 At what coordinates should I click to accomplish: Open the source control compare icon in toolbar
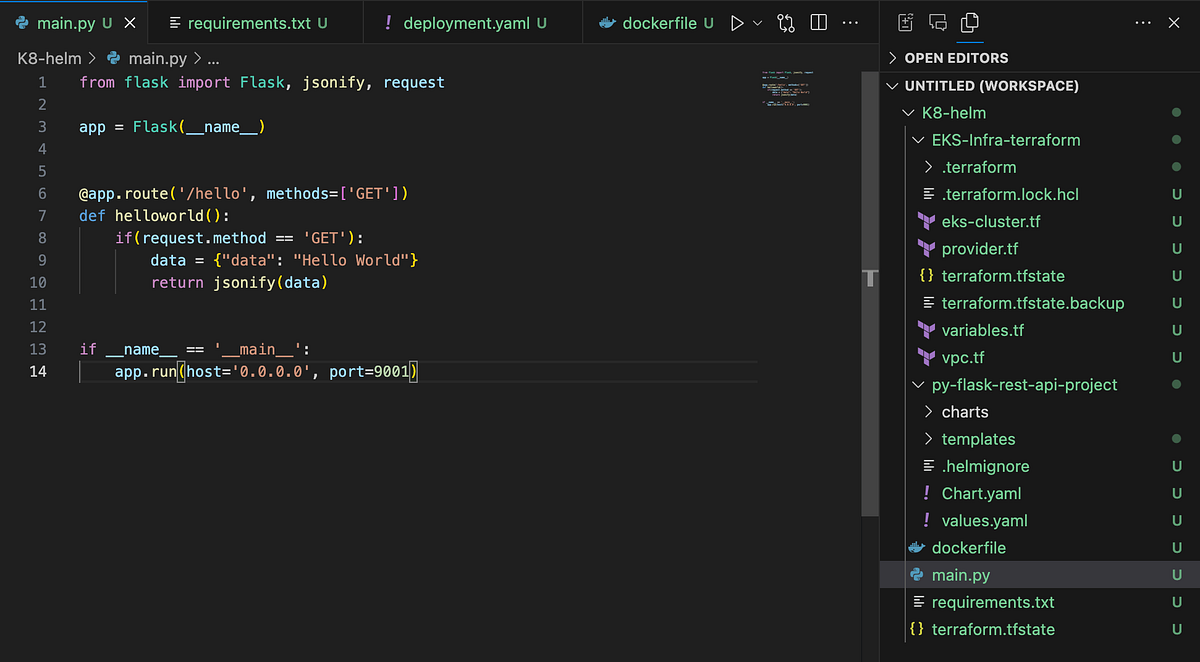(786, 21)
